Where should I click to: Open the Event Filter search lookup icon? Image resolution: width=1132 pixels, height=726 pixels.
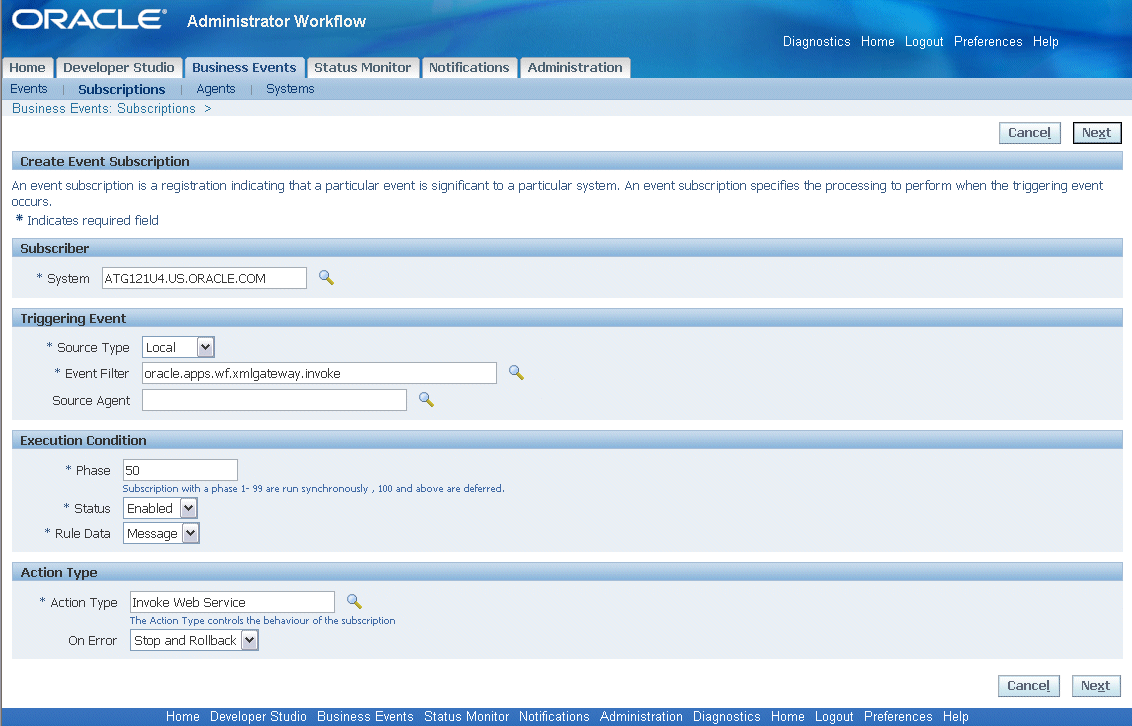(x=516, y=372)
